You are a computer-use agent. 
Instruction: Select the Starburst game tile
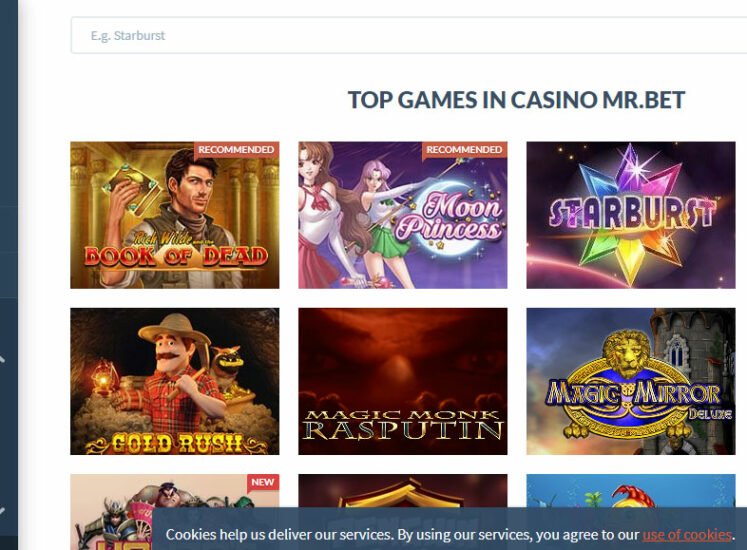(x=631, y=215)
